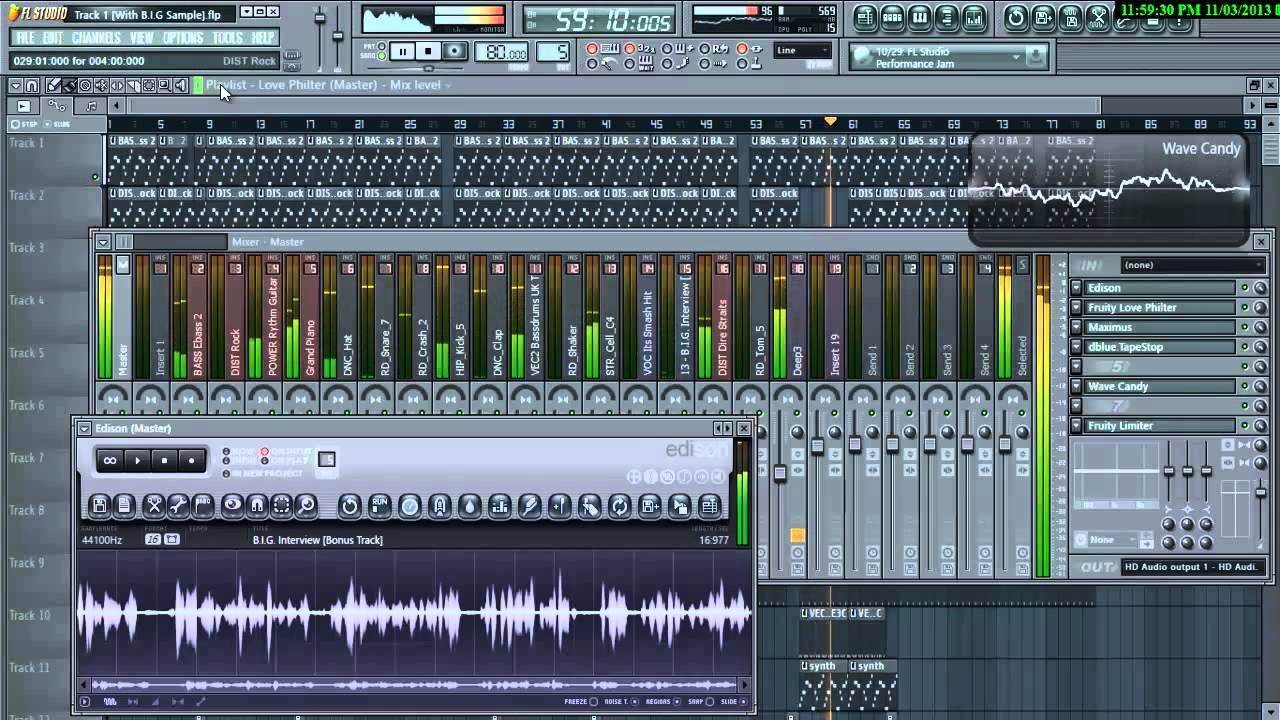1280x720 pixels.
Task: Open the FILE menu
Action: 25,38
